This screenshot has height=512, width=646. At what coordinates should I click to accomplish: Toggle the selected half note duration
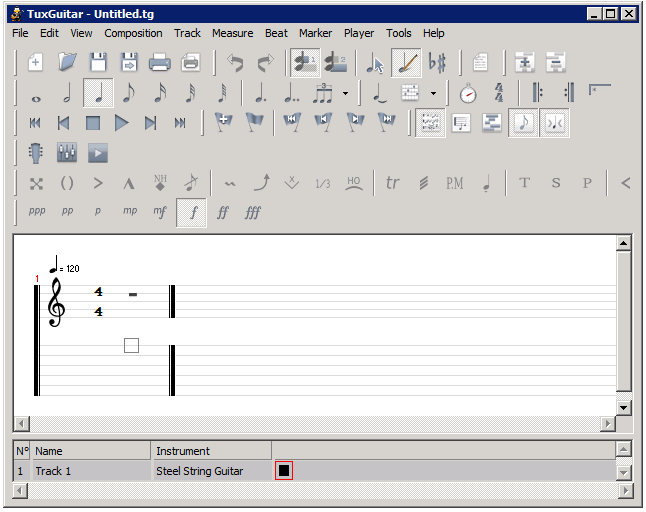98,94
